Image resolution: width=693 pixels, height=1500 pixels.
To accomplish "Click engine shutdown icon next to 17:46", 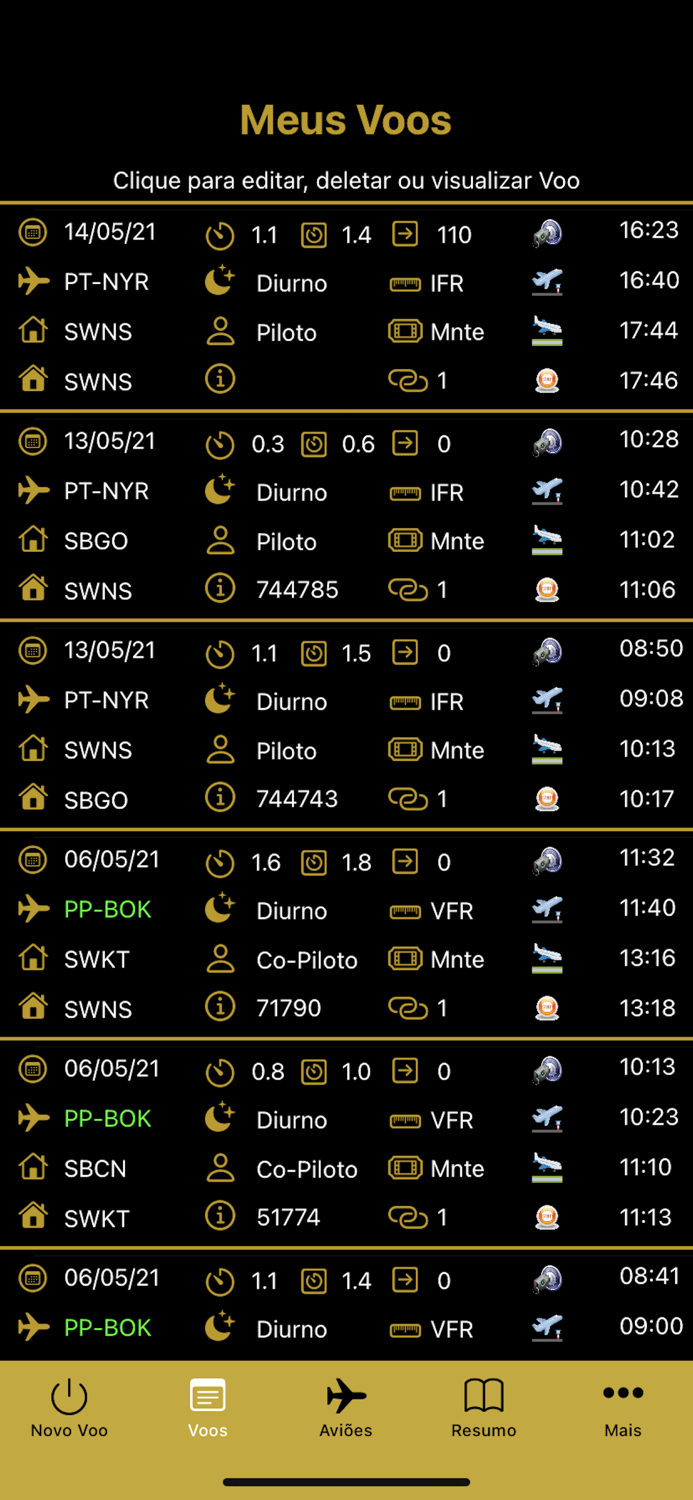I will click(x=547, y=381).
